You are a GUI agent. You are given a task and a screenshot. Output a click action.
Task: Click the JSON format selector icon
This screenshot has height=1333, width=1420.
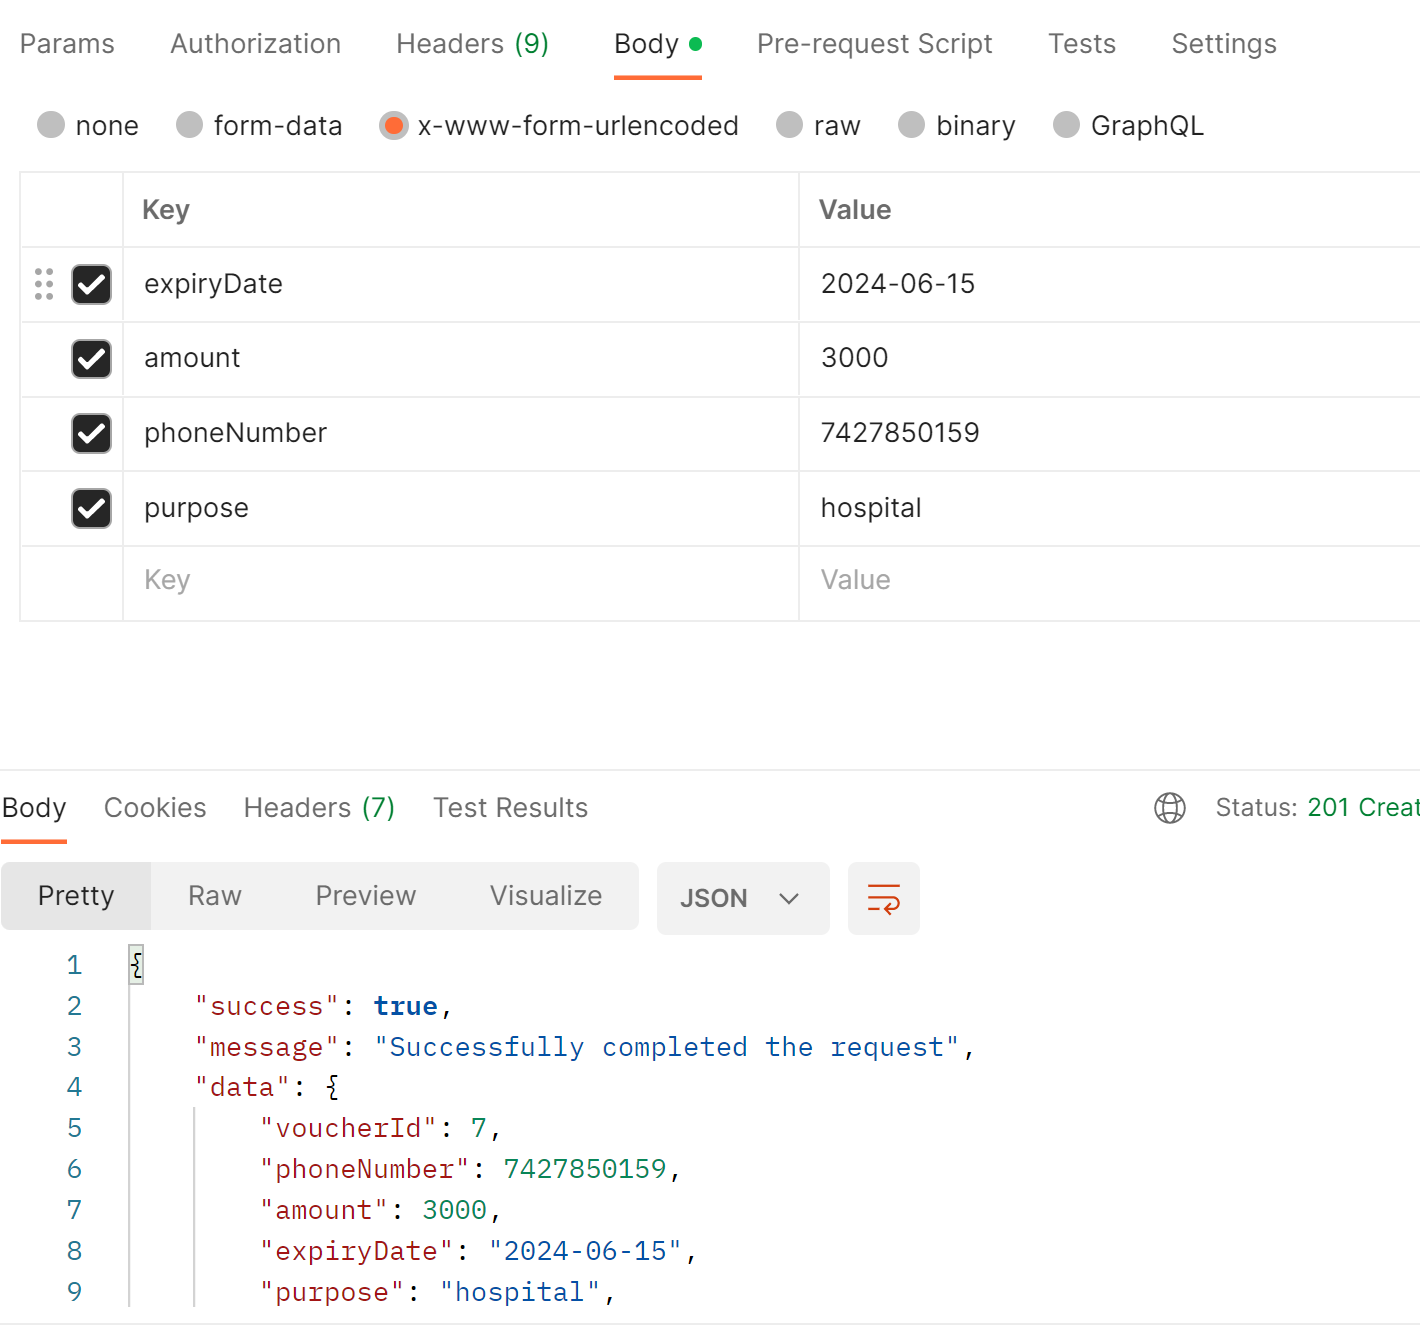click(743, 898)
